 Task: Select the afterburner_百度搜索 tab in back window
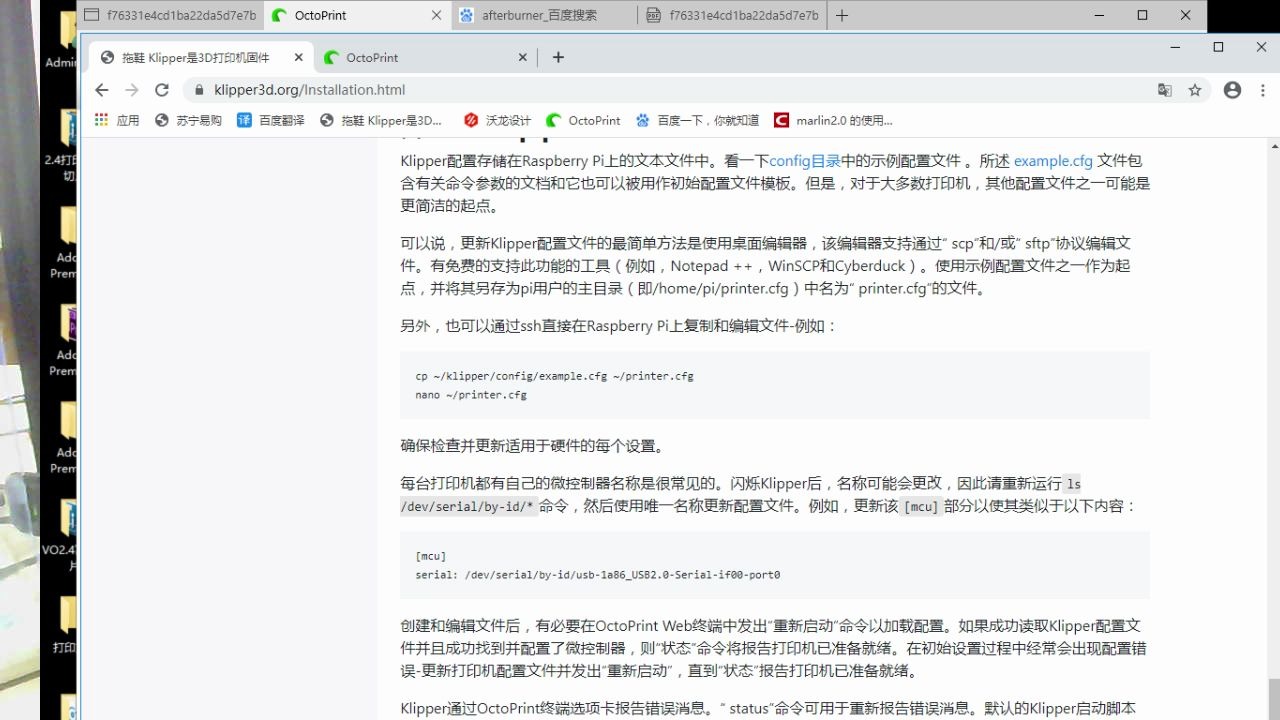point(543,15)
